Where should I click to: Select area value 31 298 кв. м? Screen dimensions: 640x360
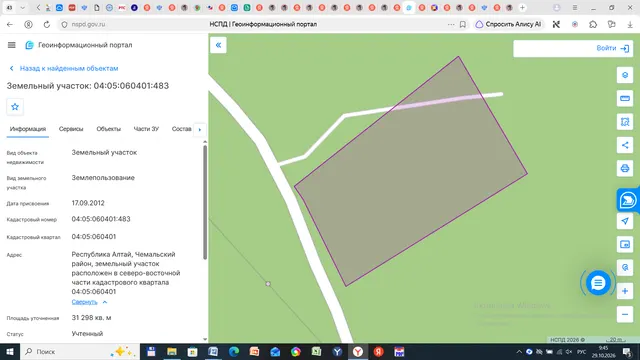[91, 318]
